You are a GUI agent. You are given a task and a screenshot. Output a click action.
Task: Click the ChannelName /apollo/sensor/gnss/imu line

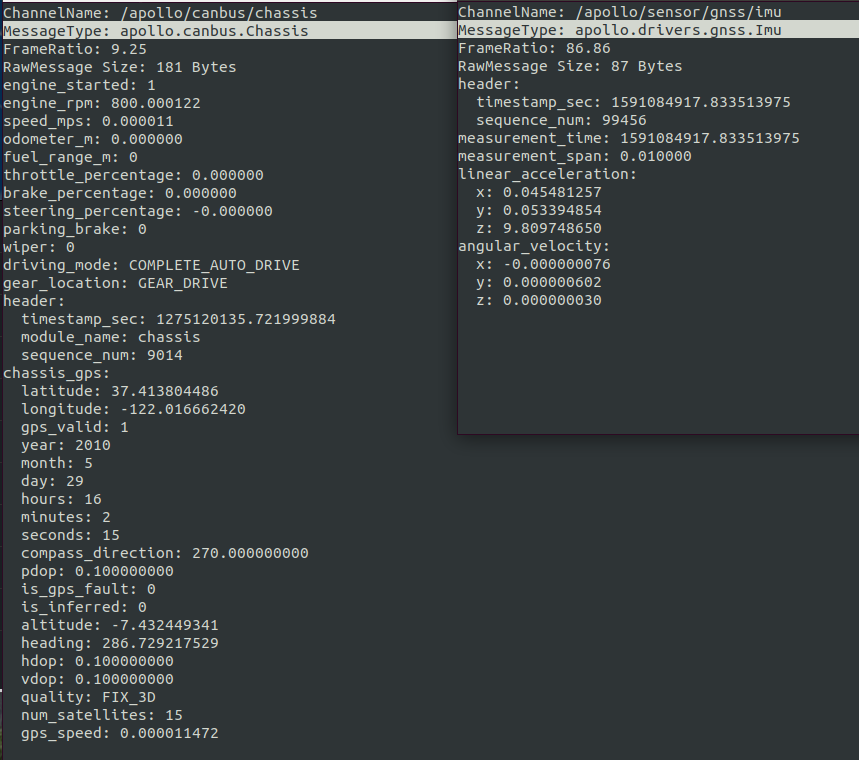click(620, 12)
